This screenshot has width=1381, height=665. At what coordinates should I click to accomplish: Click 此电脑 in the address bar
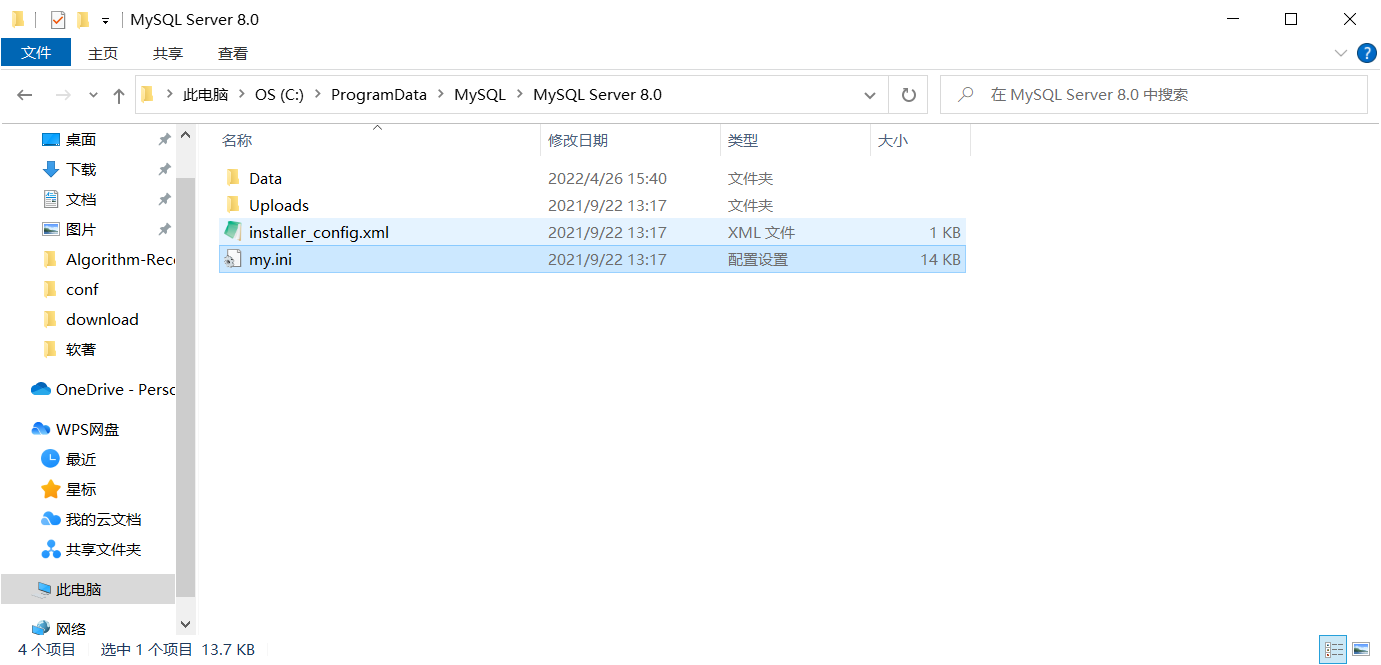[205, 95]
